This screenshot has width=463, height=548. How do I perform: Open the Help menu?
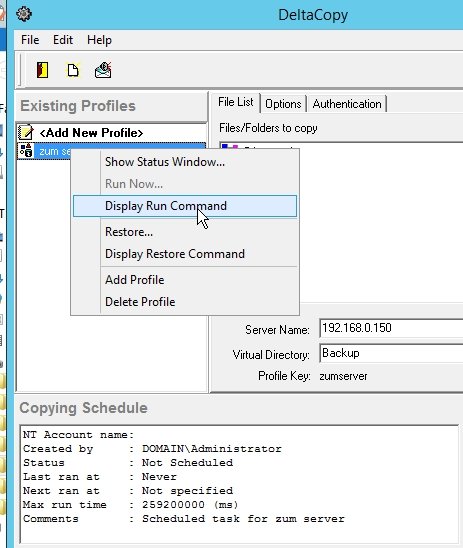[99, 40]
